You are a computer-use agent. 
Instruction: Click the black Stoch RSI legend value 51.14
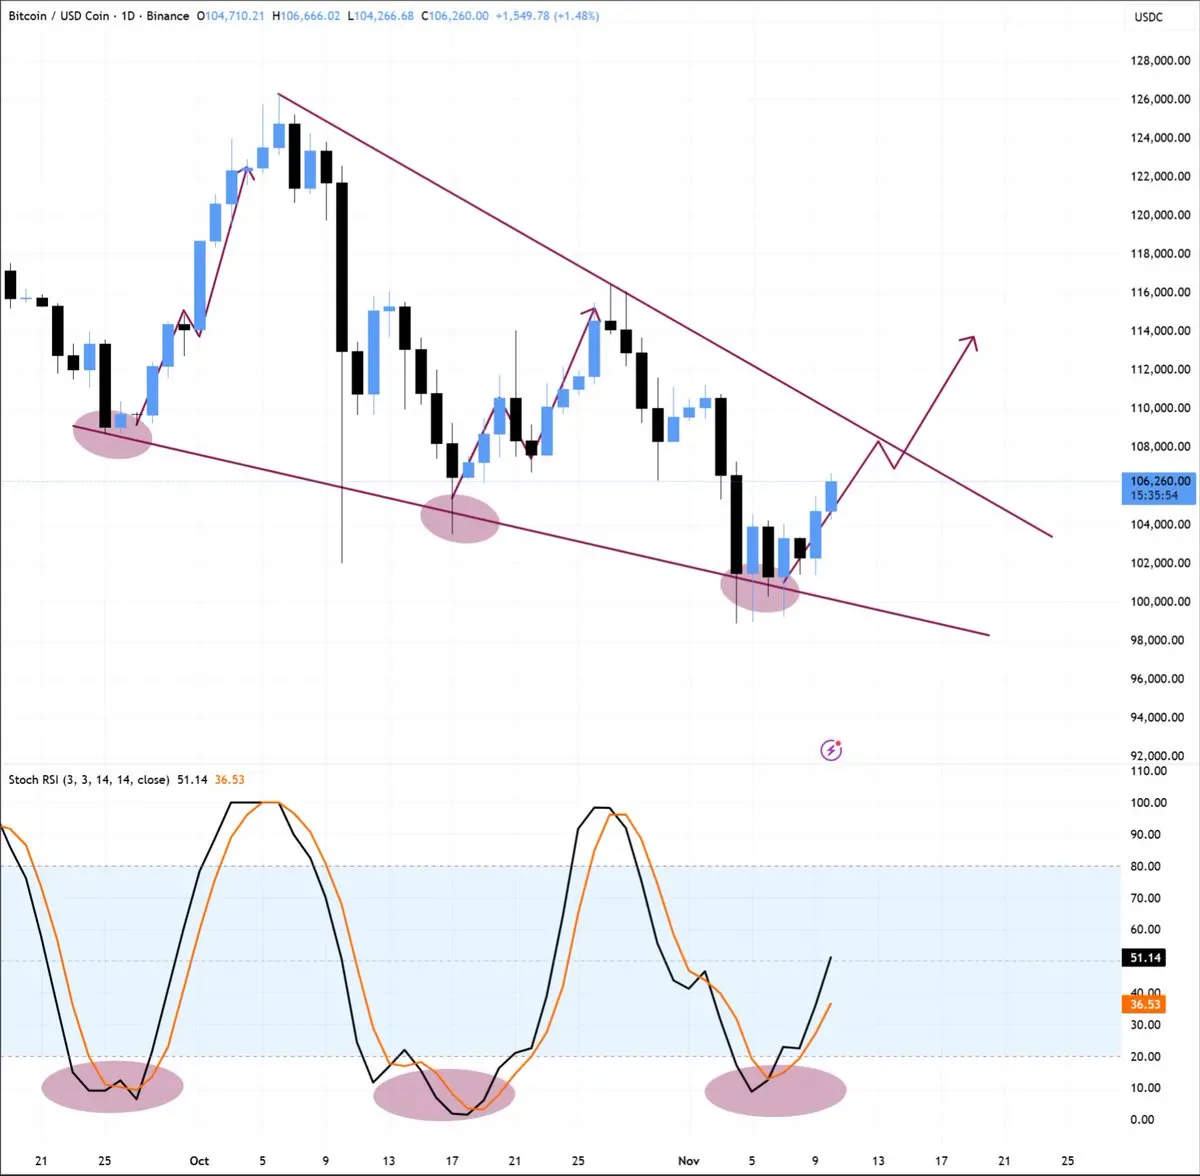[192, 779]
